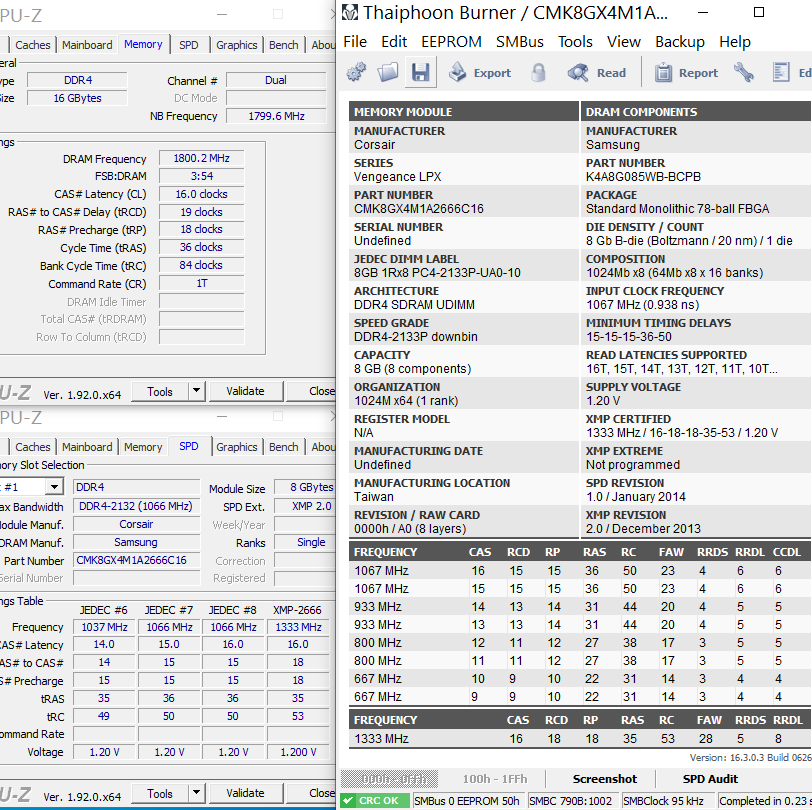Click the 1333 MHz XMP profile row
The image size is (812, 810).
tap(579, 739)
